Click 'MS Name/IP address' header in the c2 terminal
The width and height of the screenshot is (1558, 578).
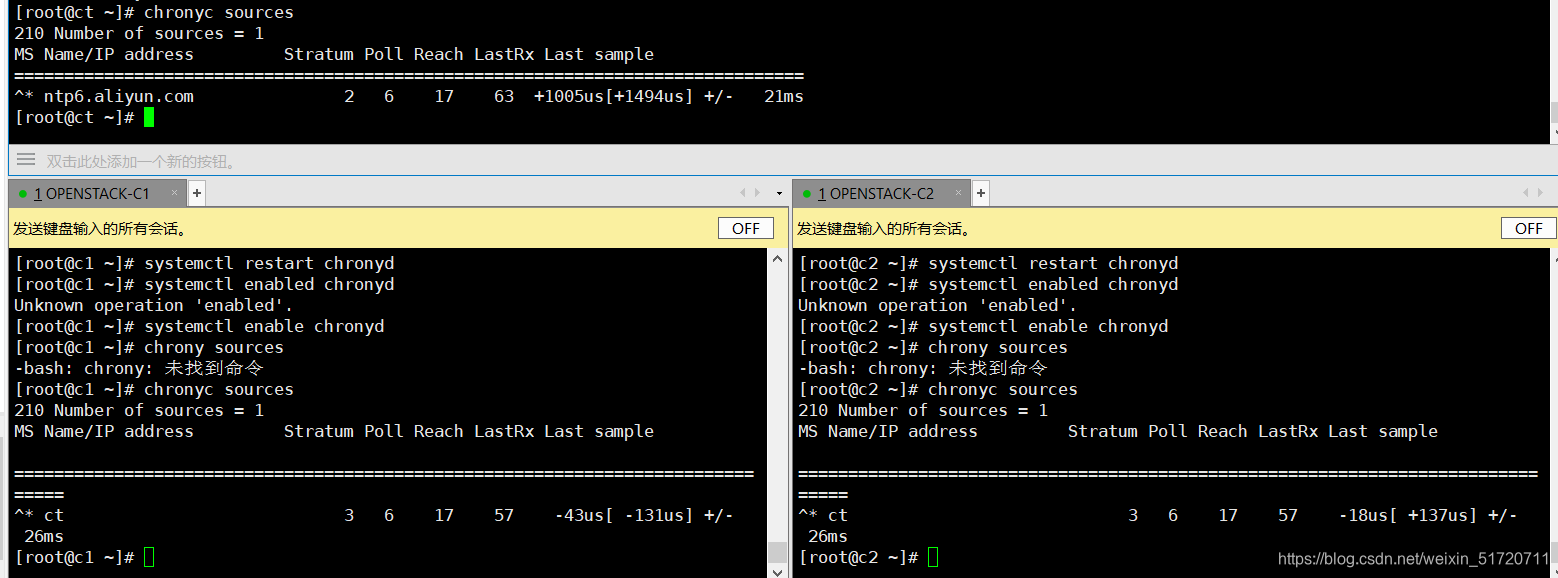[888, 431]
